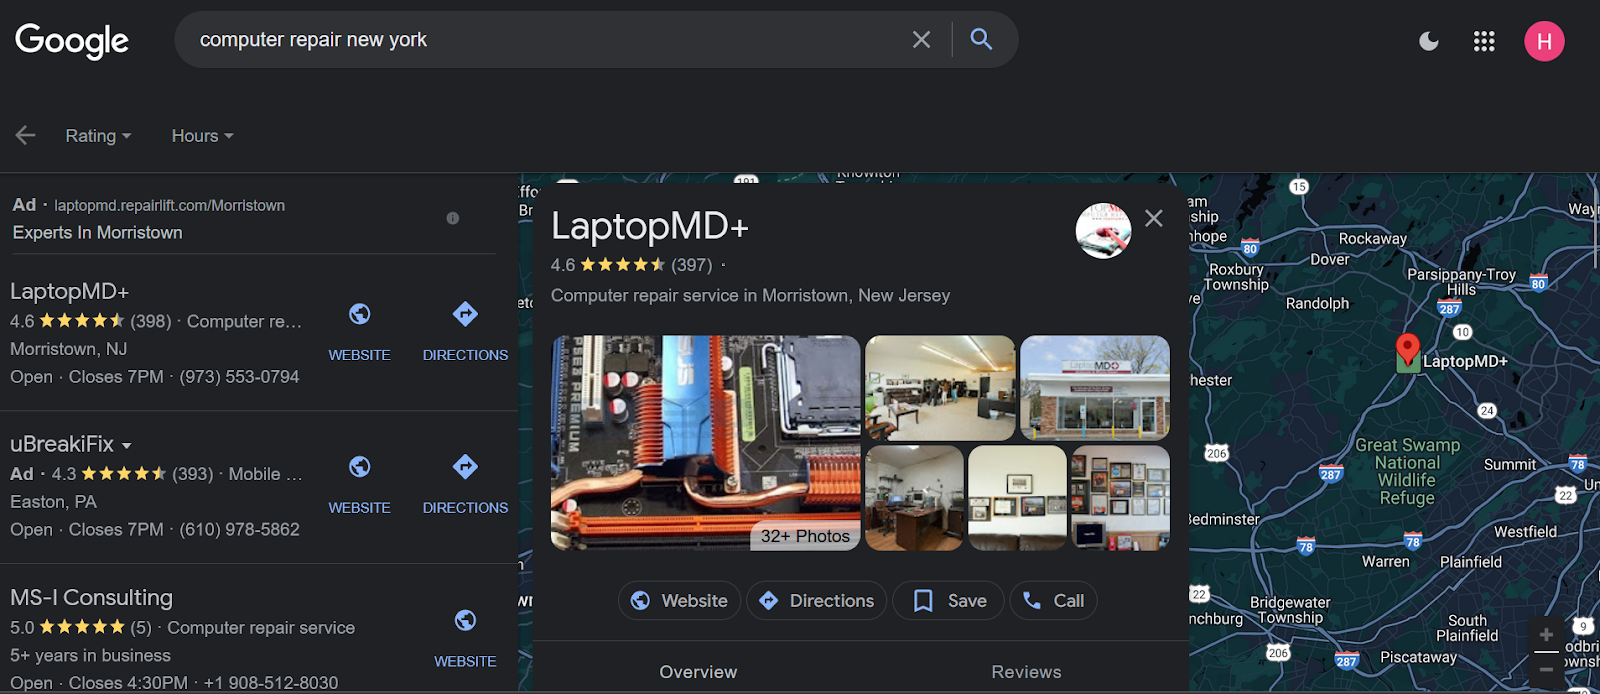1600x694 pixels.
Task: Clear the search query text
Action: click(x=921, y=40)
